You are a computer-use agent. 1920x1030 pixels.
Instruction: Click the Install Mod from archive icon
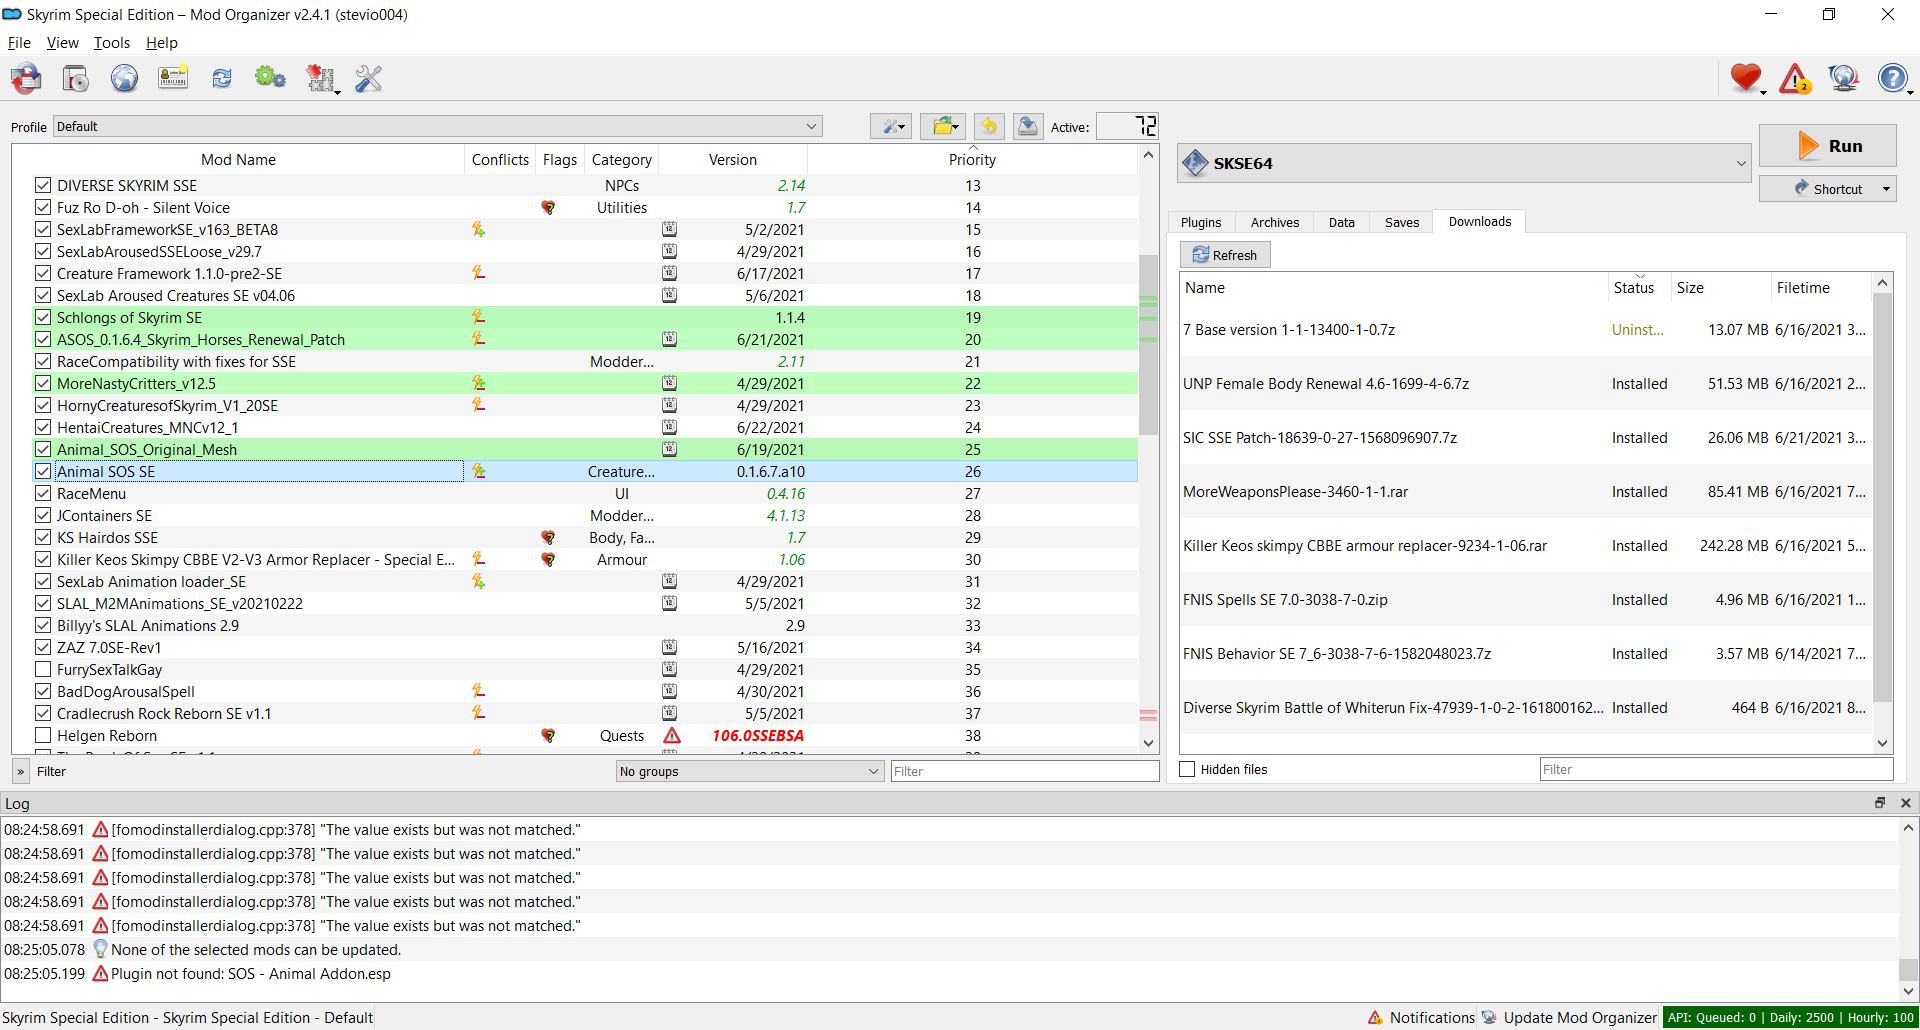(x=27, y=78)
